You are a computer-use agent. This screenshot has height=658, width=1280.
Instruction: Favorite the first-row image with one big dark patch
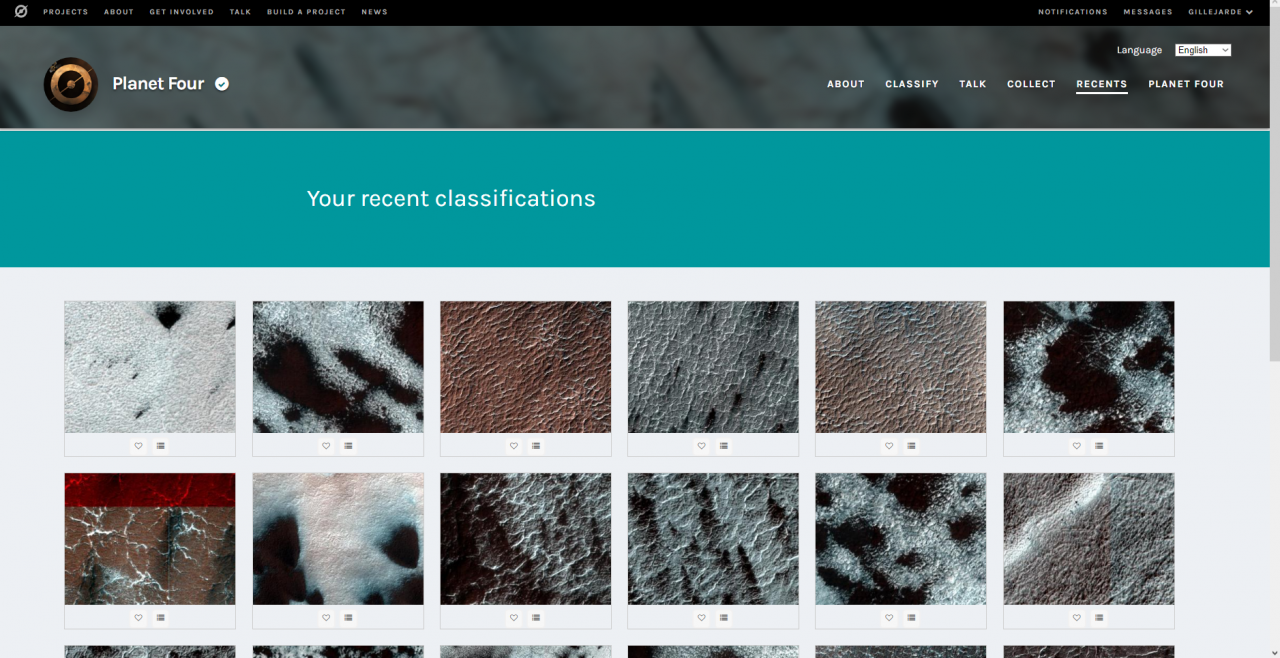click(1077, 446)
